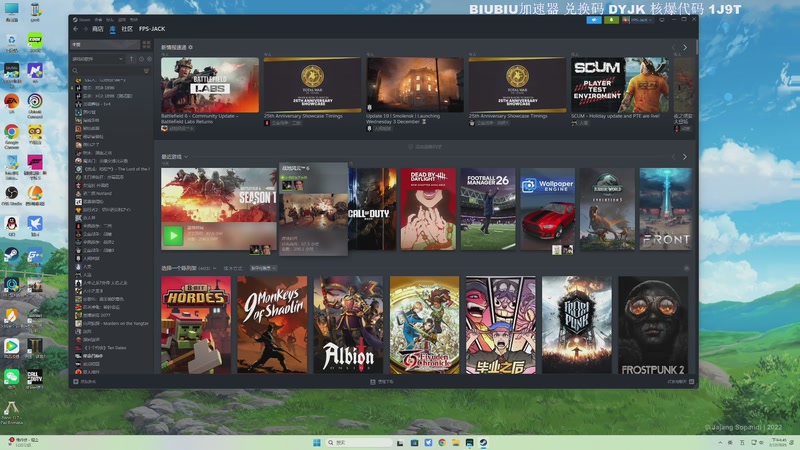Open the 商店 (Store) tab
The image size is (800, 450).
tap(97, 29)
